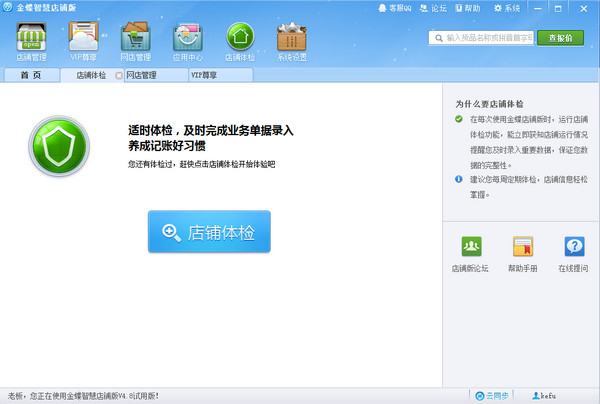Click the green 查报价 button

561,38
